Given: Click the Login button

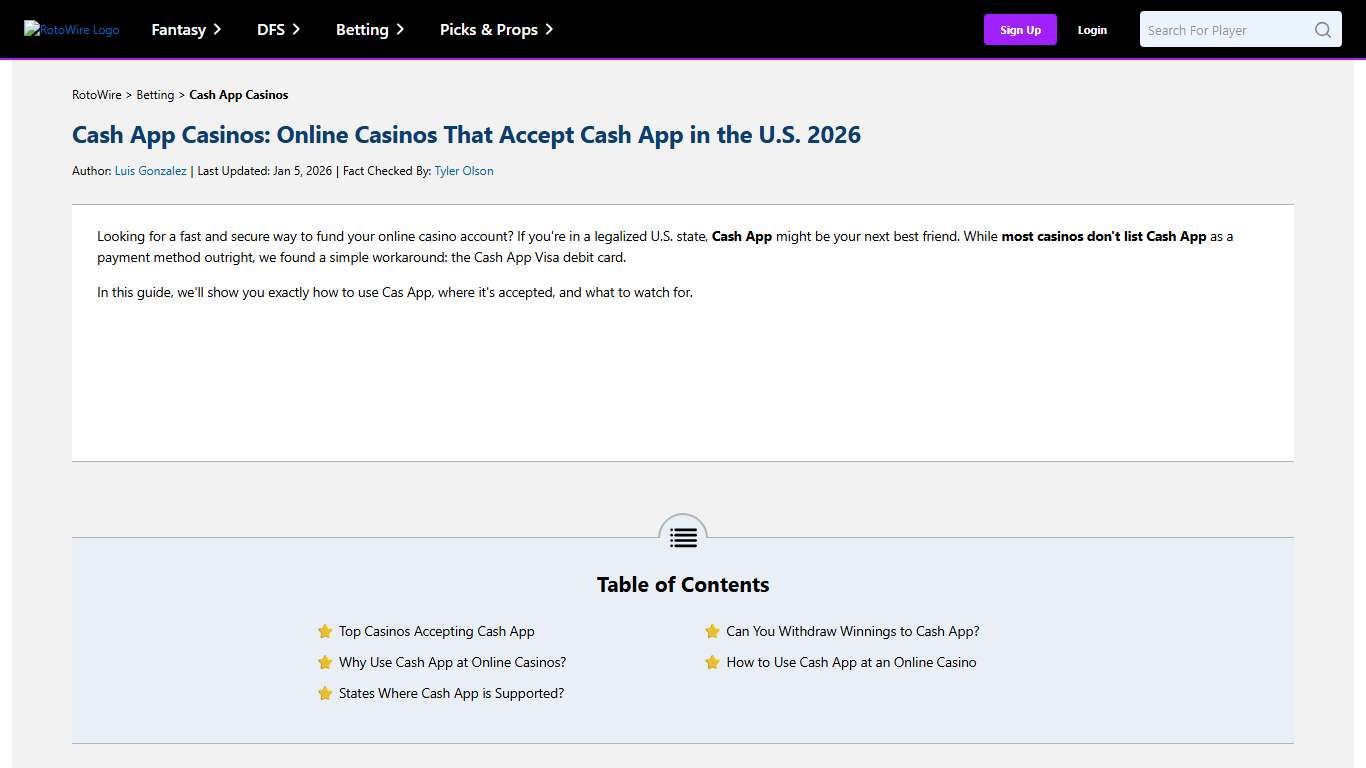Looking at the screenshot, I should click(x=1092, y=29).
